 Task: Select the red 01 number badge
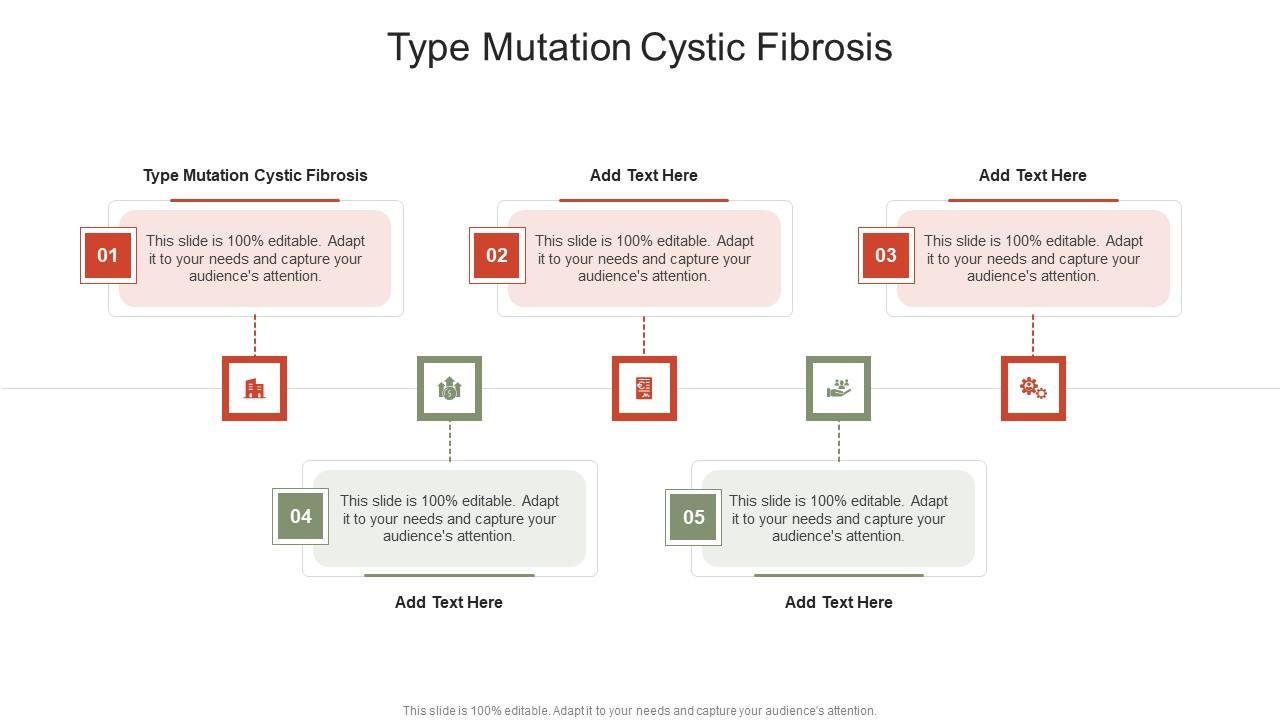(x=108, y=256)
